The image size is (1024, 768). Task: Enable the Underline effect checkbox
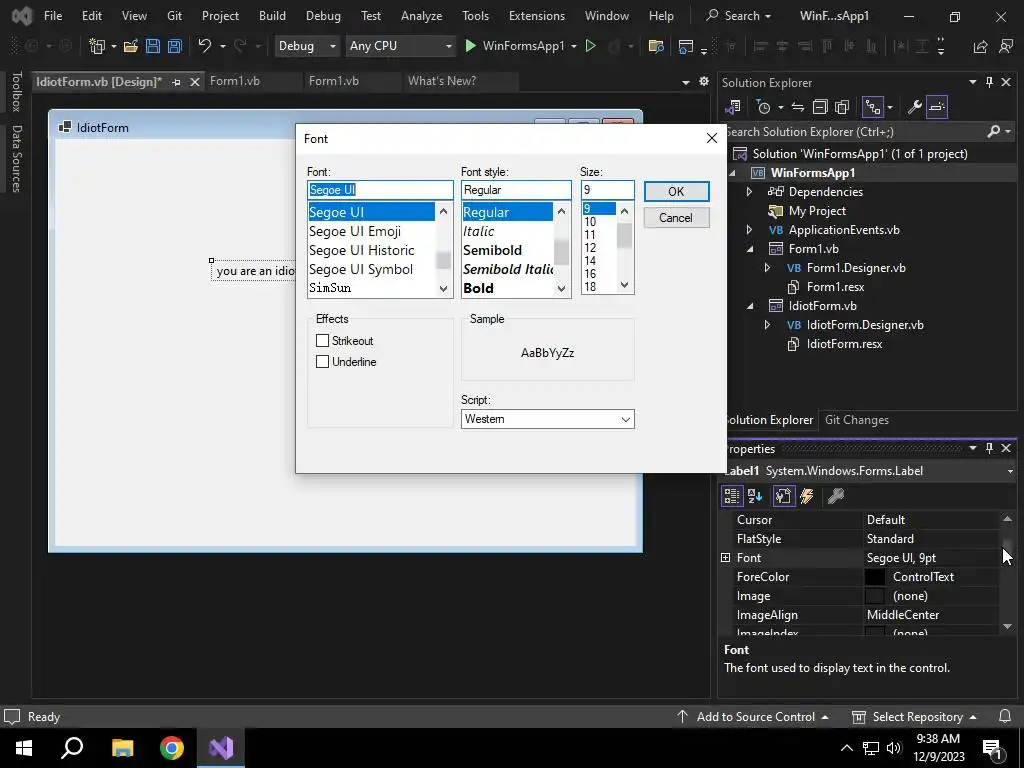tap(322, 362)
